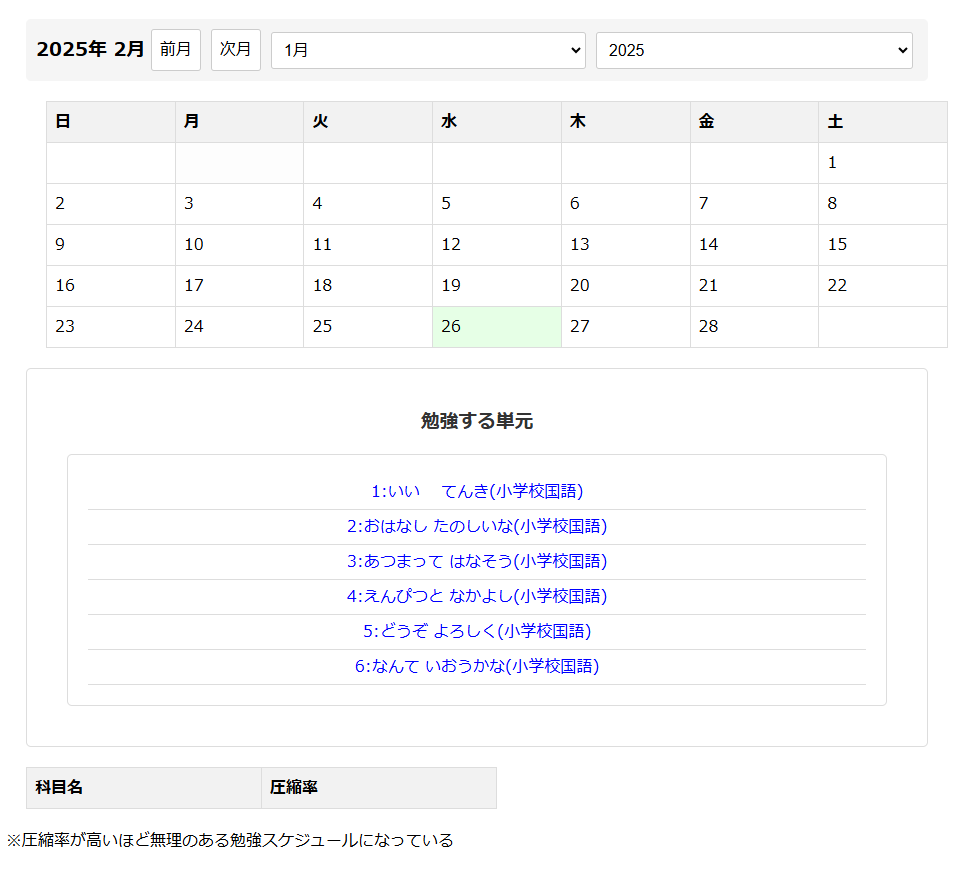Click date 17 on the calendar
This screenshot has height=873, width=956.
point(239,286)
